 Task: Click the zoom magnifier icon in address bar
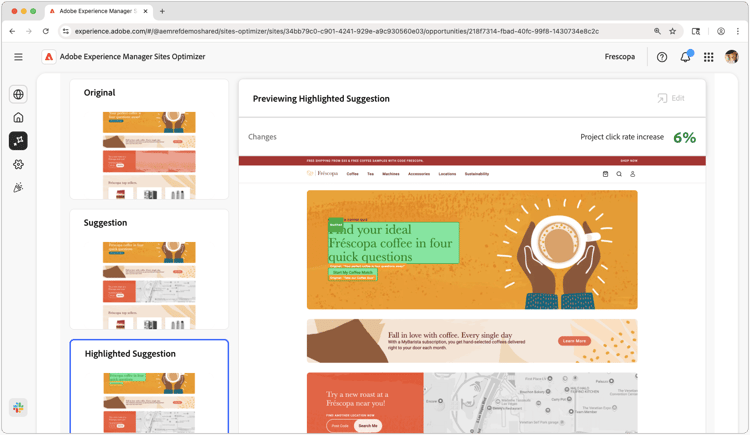point(657,31)
